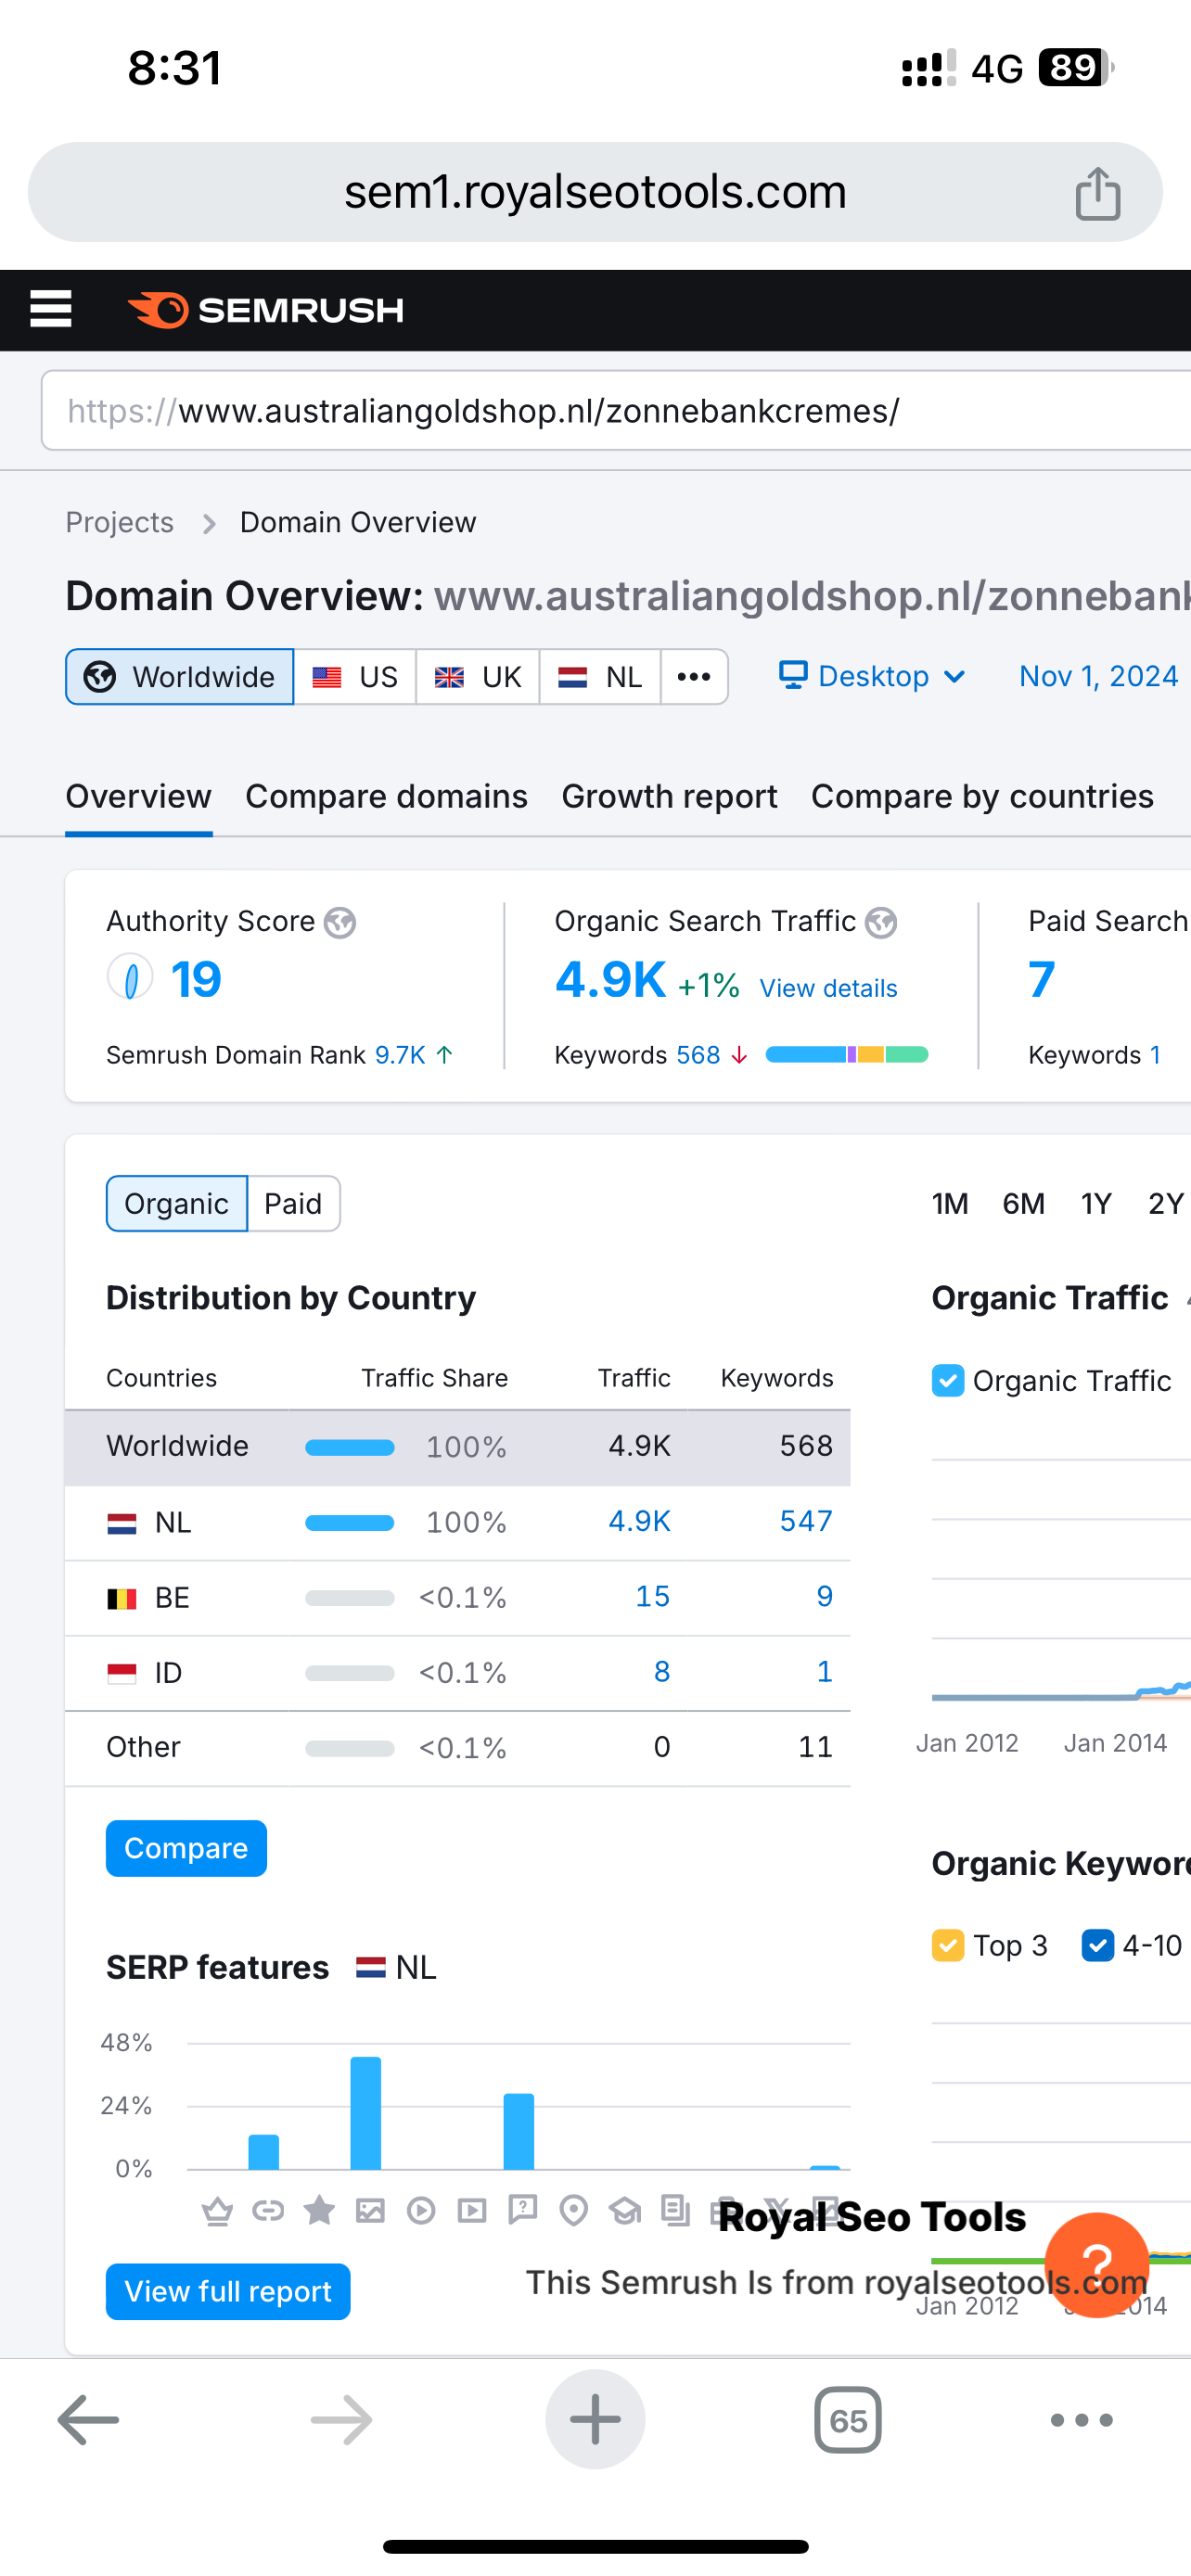Viewport: 1191px width, 2576px height.
Task: Switch to Organic toggle button
Action: click(177, 1204)
